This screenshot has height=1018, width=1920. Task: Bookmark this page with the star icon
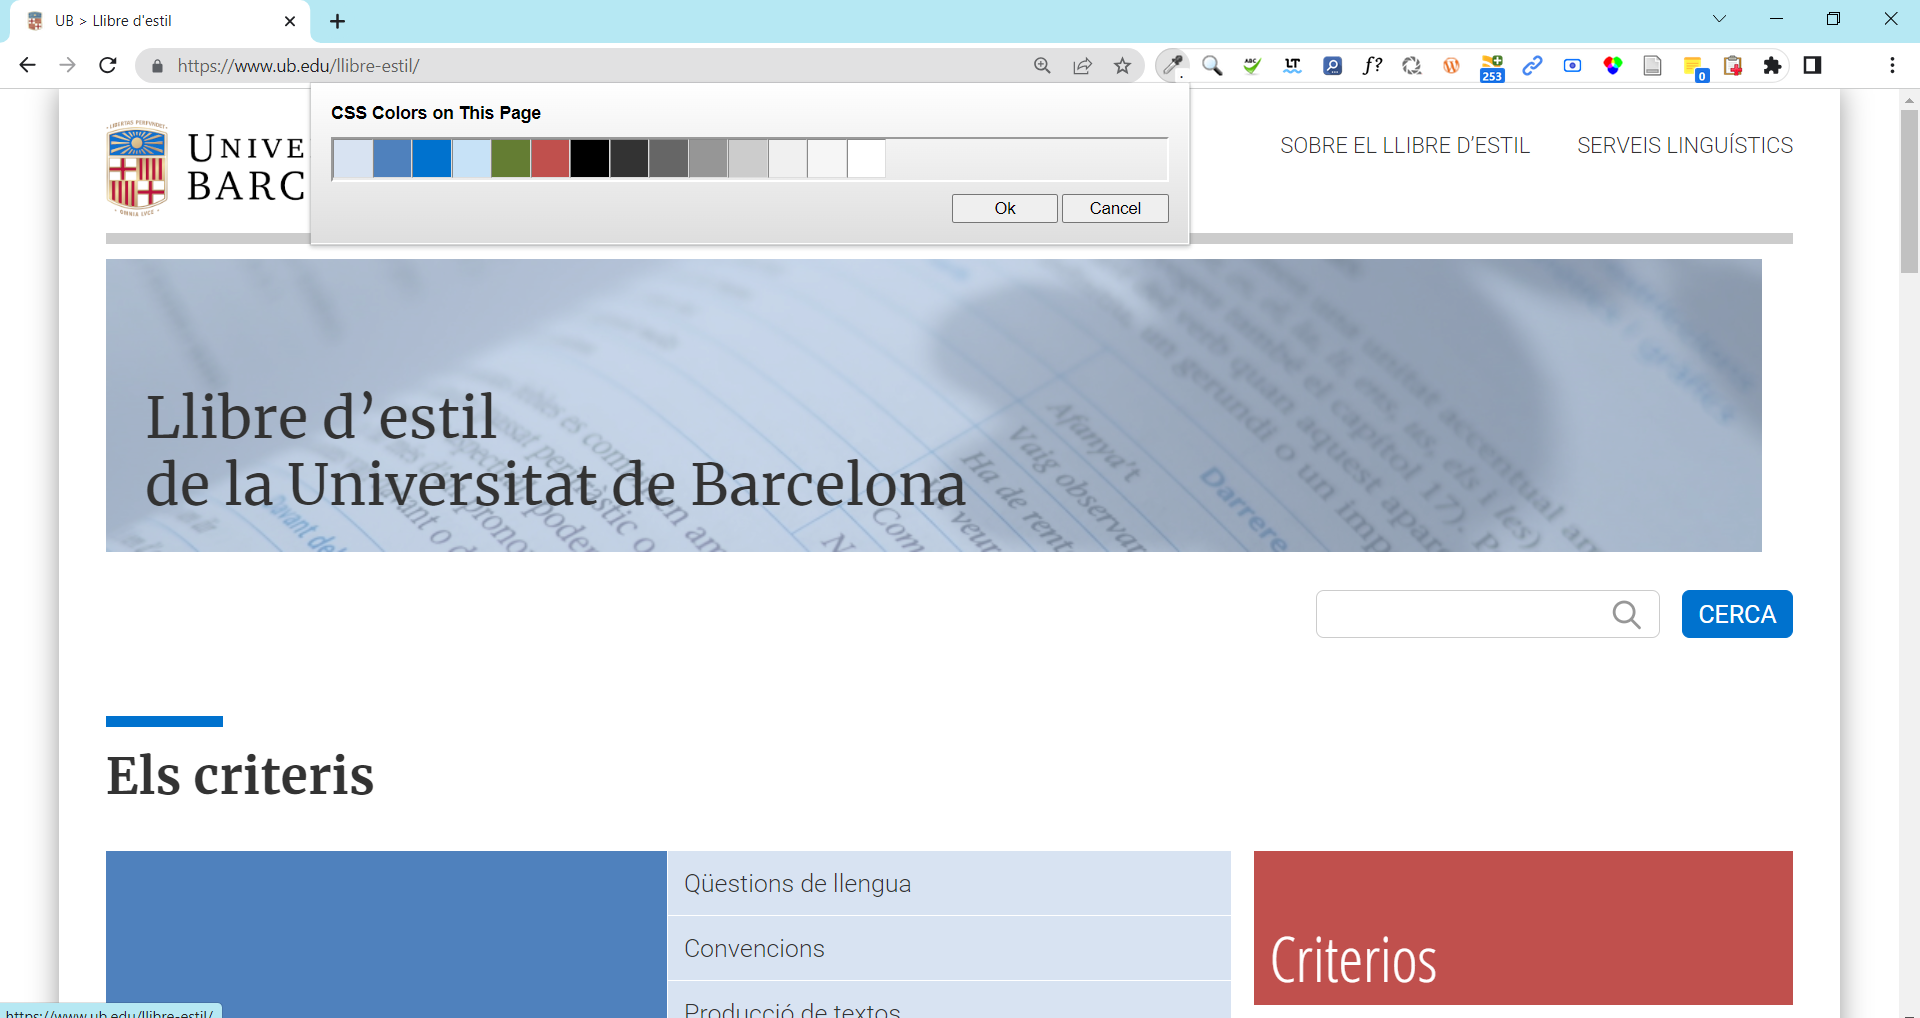point(1123,65)
